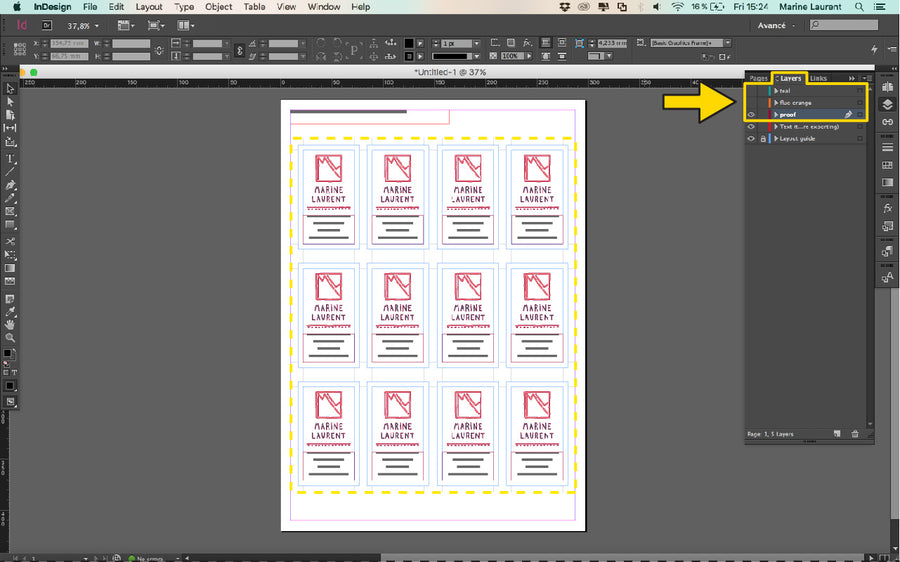Viewport: 900px width, 562px height.
Task: Open the File menu
Action: point(90,7)
